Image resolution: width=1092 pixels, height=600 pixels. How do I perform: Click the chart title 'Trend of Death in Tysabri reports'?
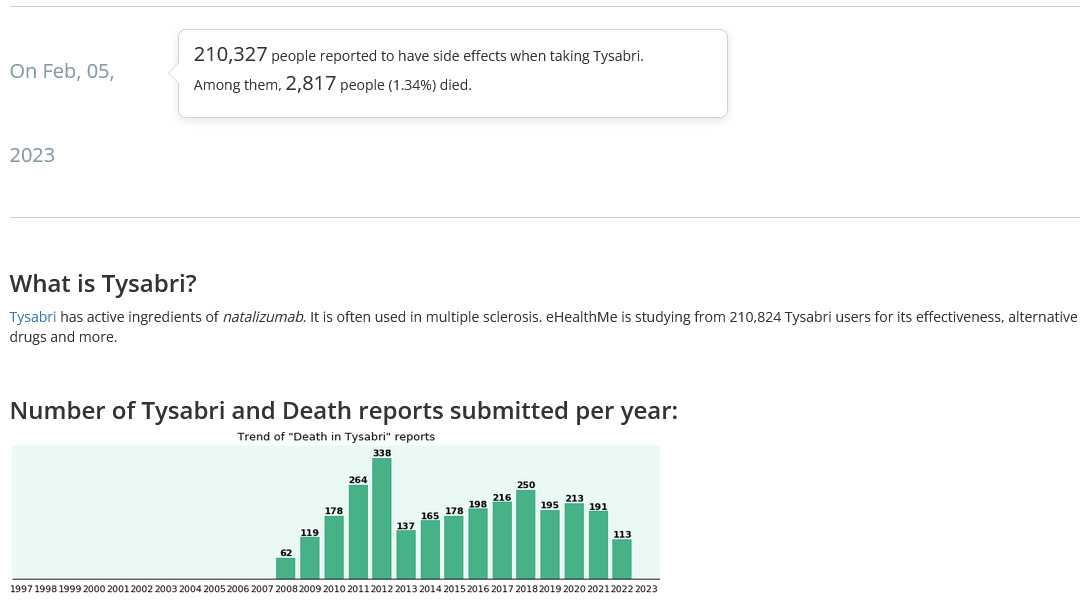pyautogui.click(x=336, y=436)
